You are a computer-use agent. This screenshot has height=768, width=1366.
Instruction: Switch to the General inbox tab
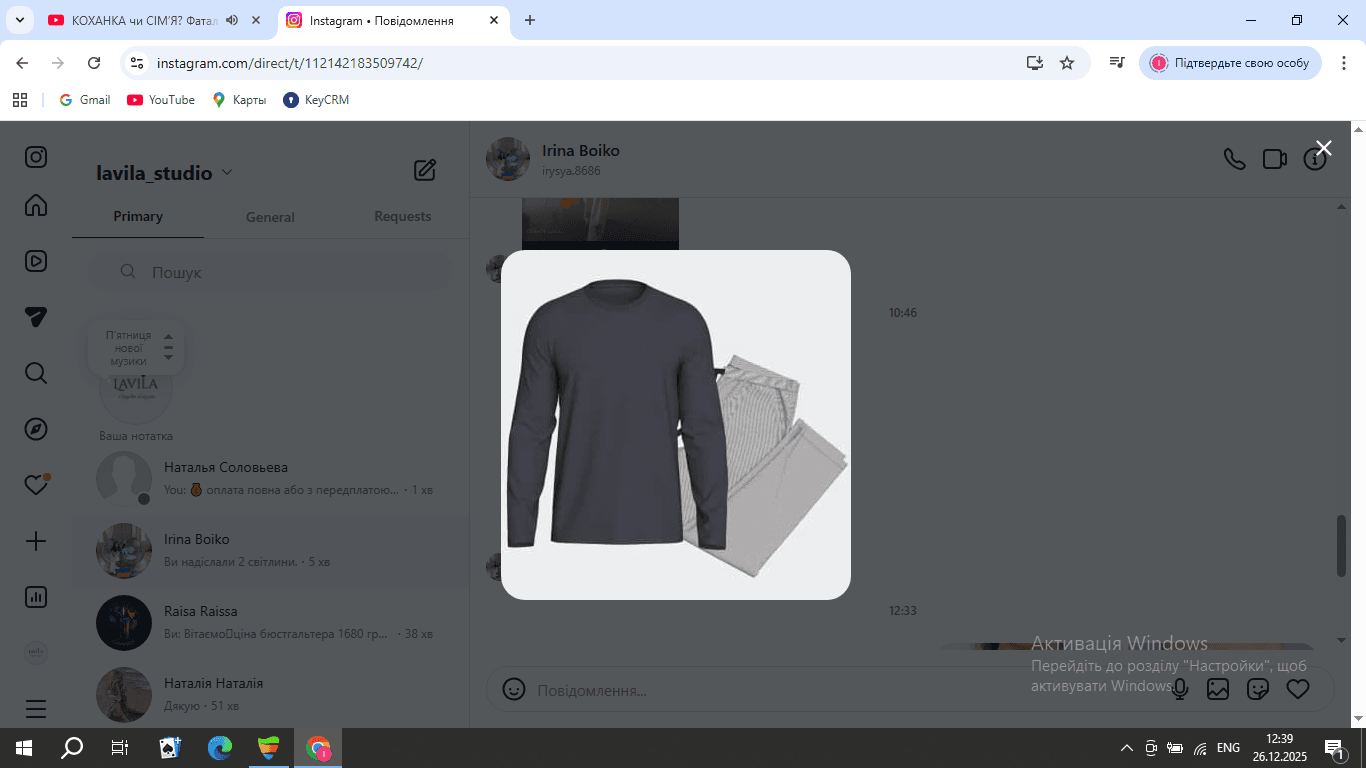point(270,217)
